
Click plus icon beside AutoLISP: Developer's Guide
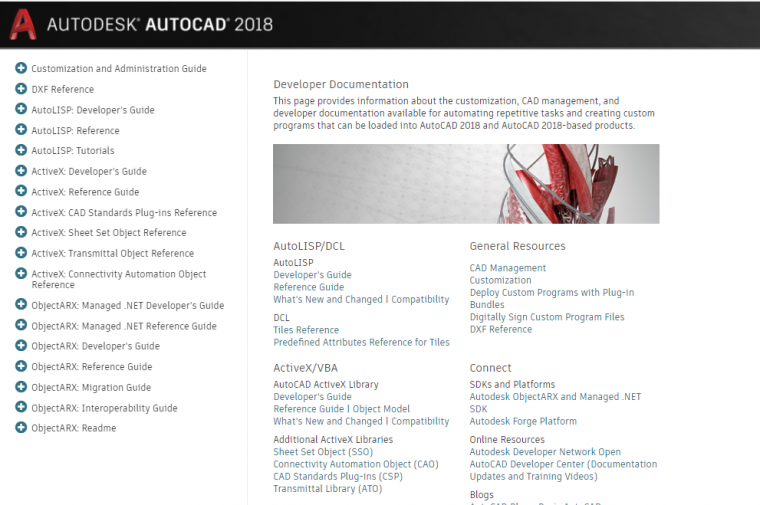pyautogui.click(x=21, y=110)
